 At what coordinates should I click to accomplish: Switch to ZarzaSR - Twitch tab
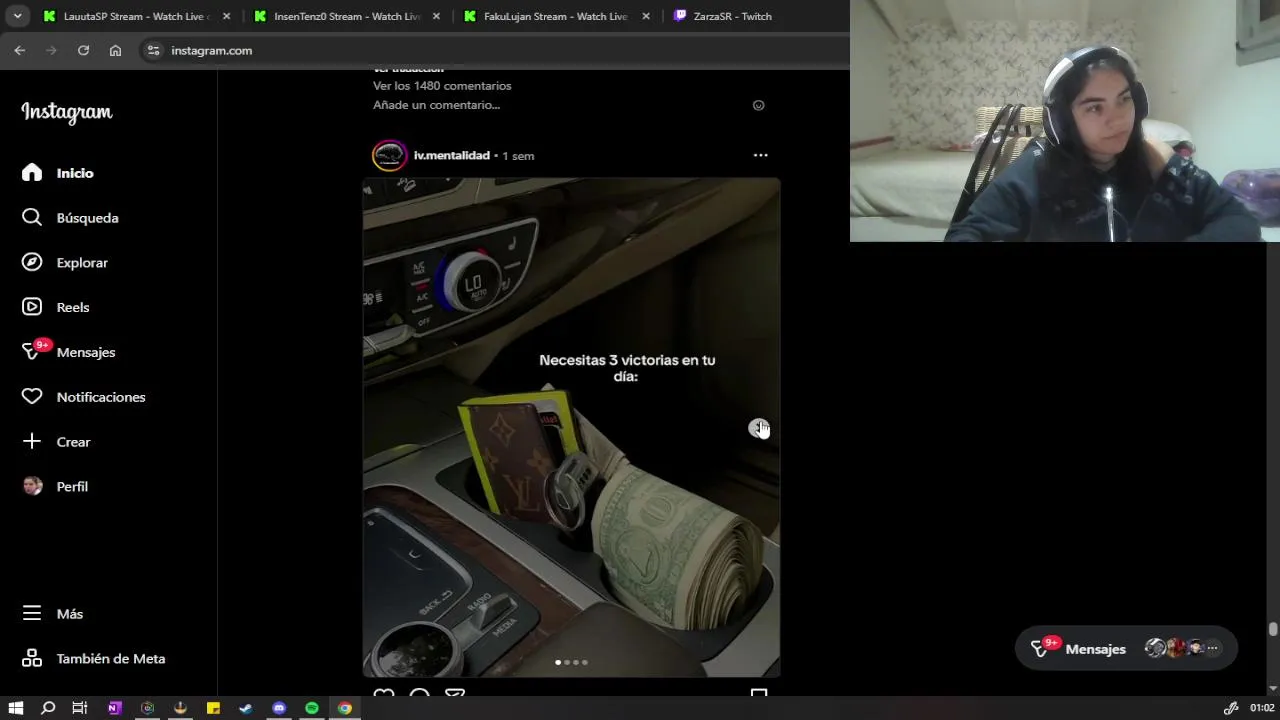pyautogui.click(x=732, y=16)
